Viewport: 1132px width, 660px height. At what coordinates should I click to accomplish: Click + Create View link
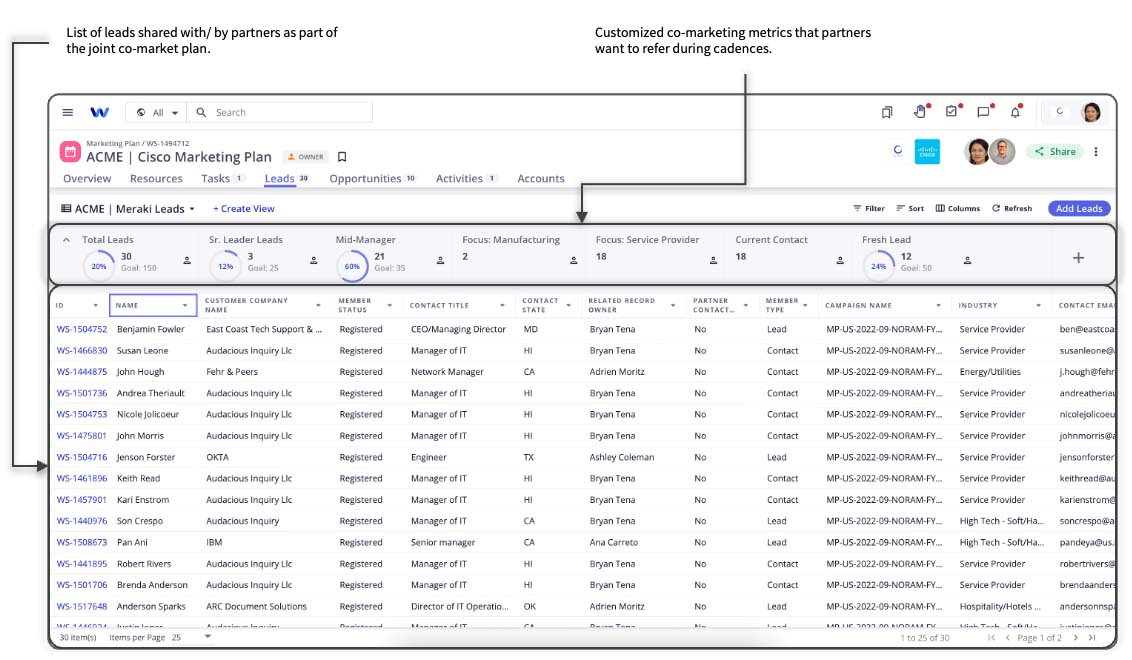tap(243, 209)
